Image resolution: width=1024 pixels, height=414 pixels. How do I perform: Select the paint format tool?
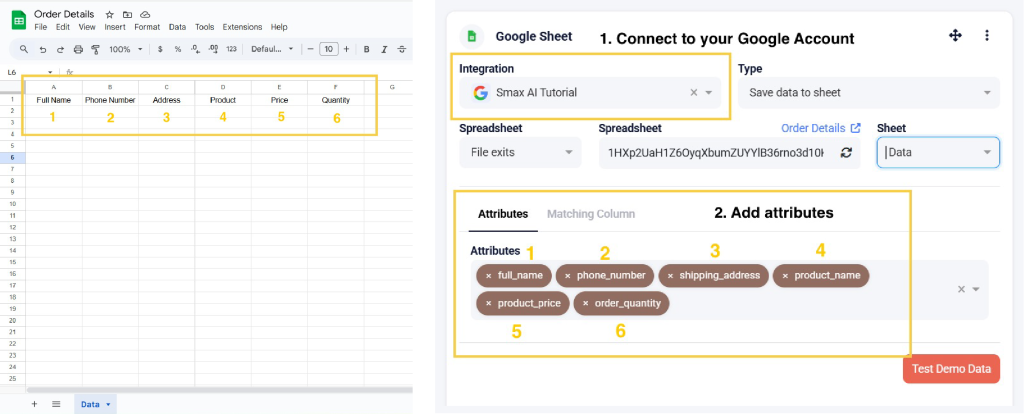point(96,49)
